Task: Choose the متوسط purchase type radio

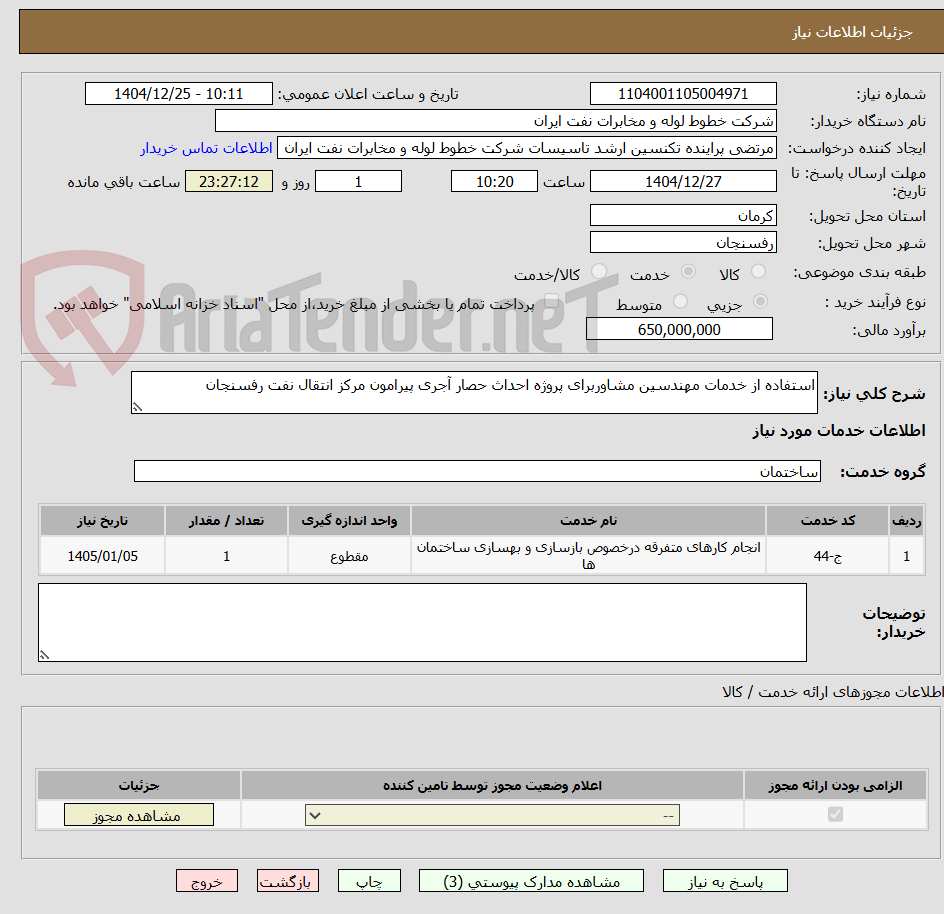Action: click(x=680, y=301)
